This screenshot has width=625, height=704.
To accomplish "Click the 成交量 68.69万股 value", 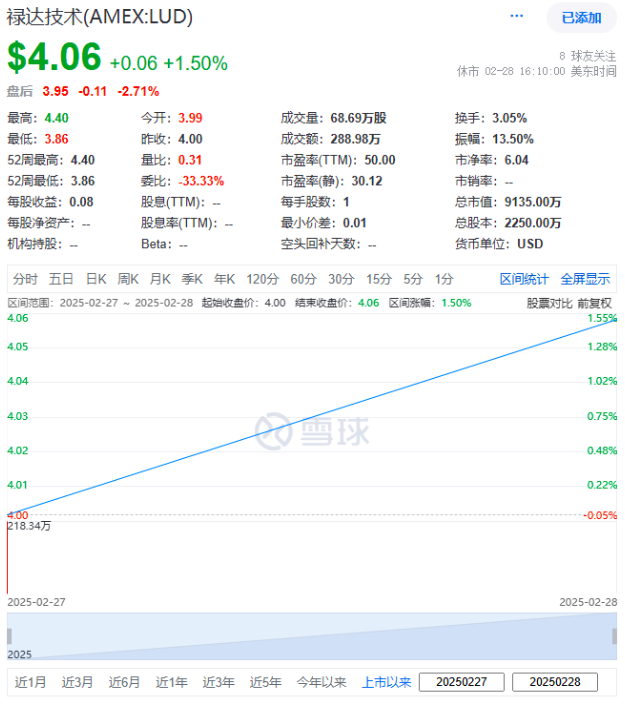I will point(358,118).
